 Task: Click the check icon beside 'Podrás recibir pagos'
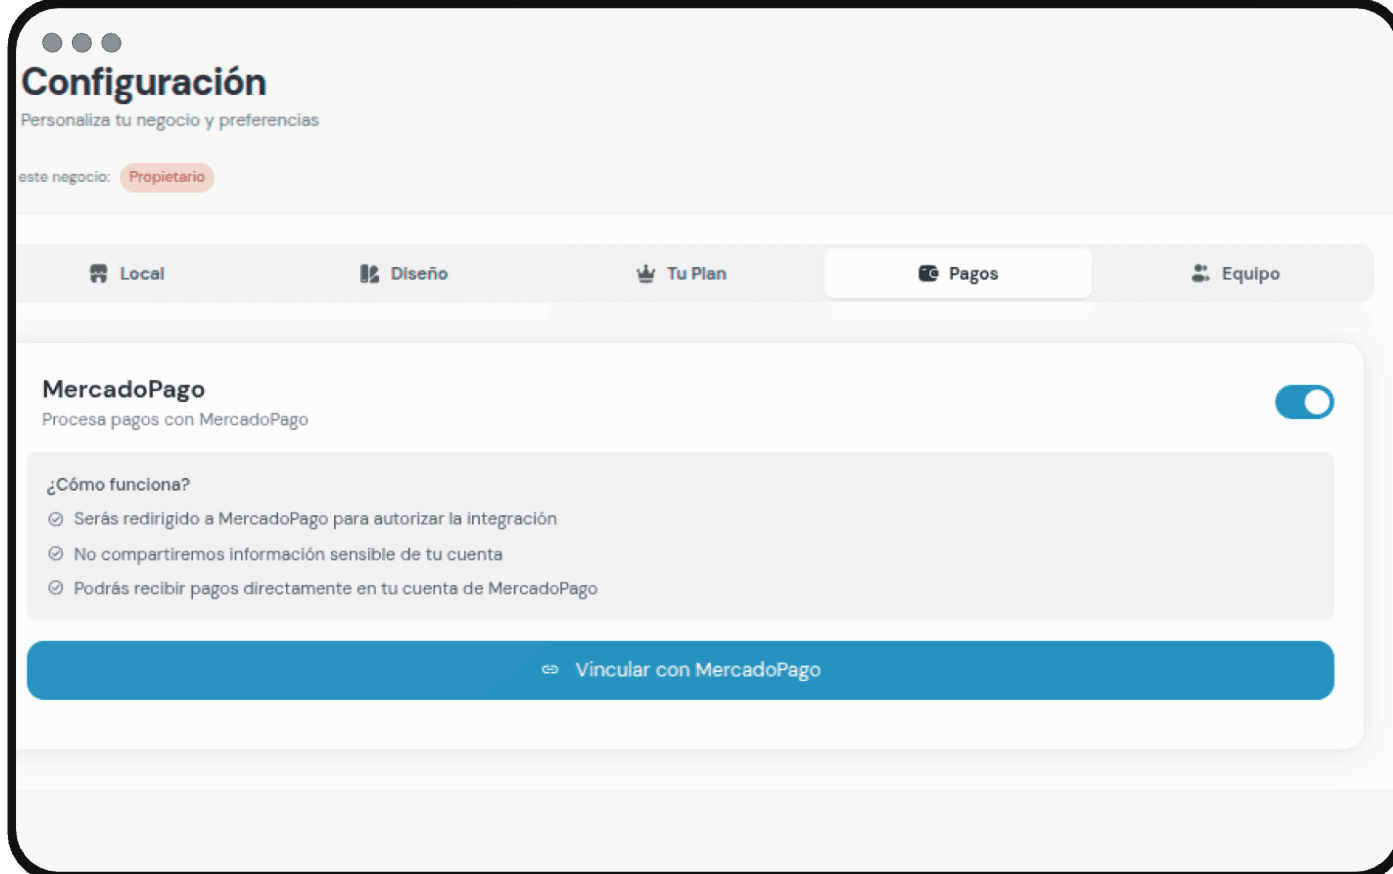point(56,588)
